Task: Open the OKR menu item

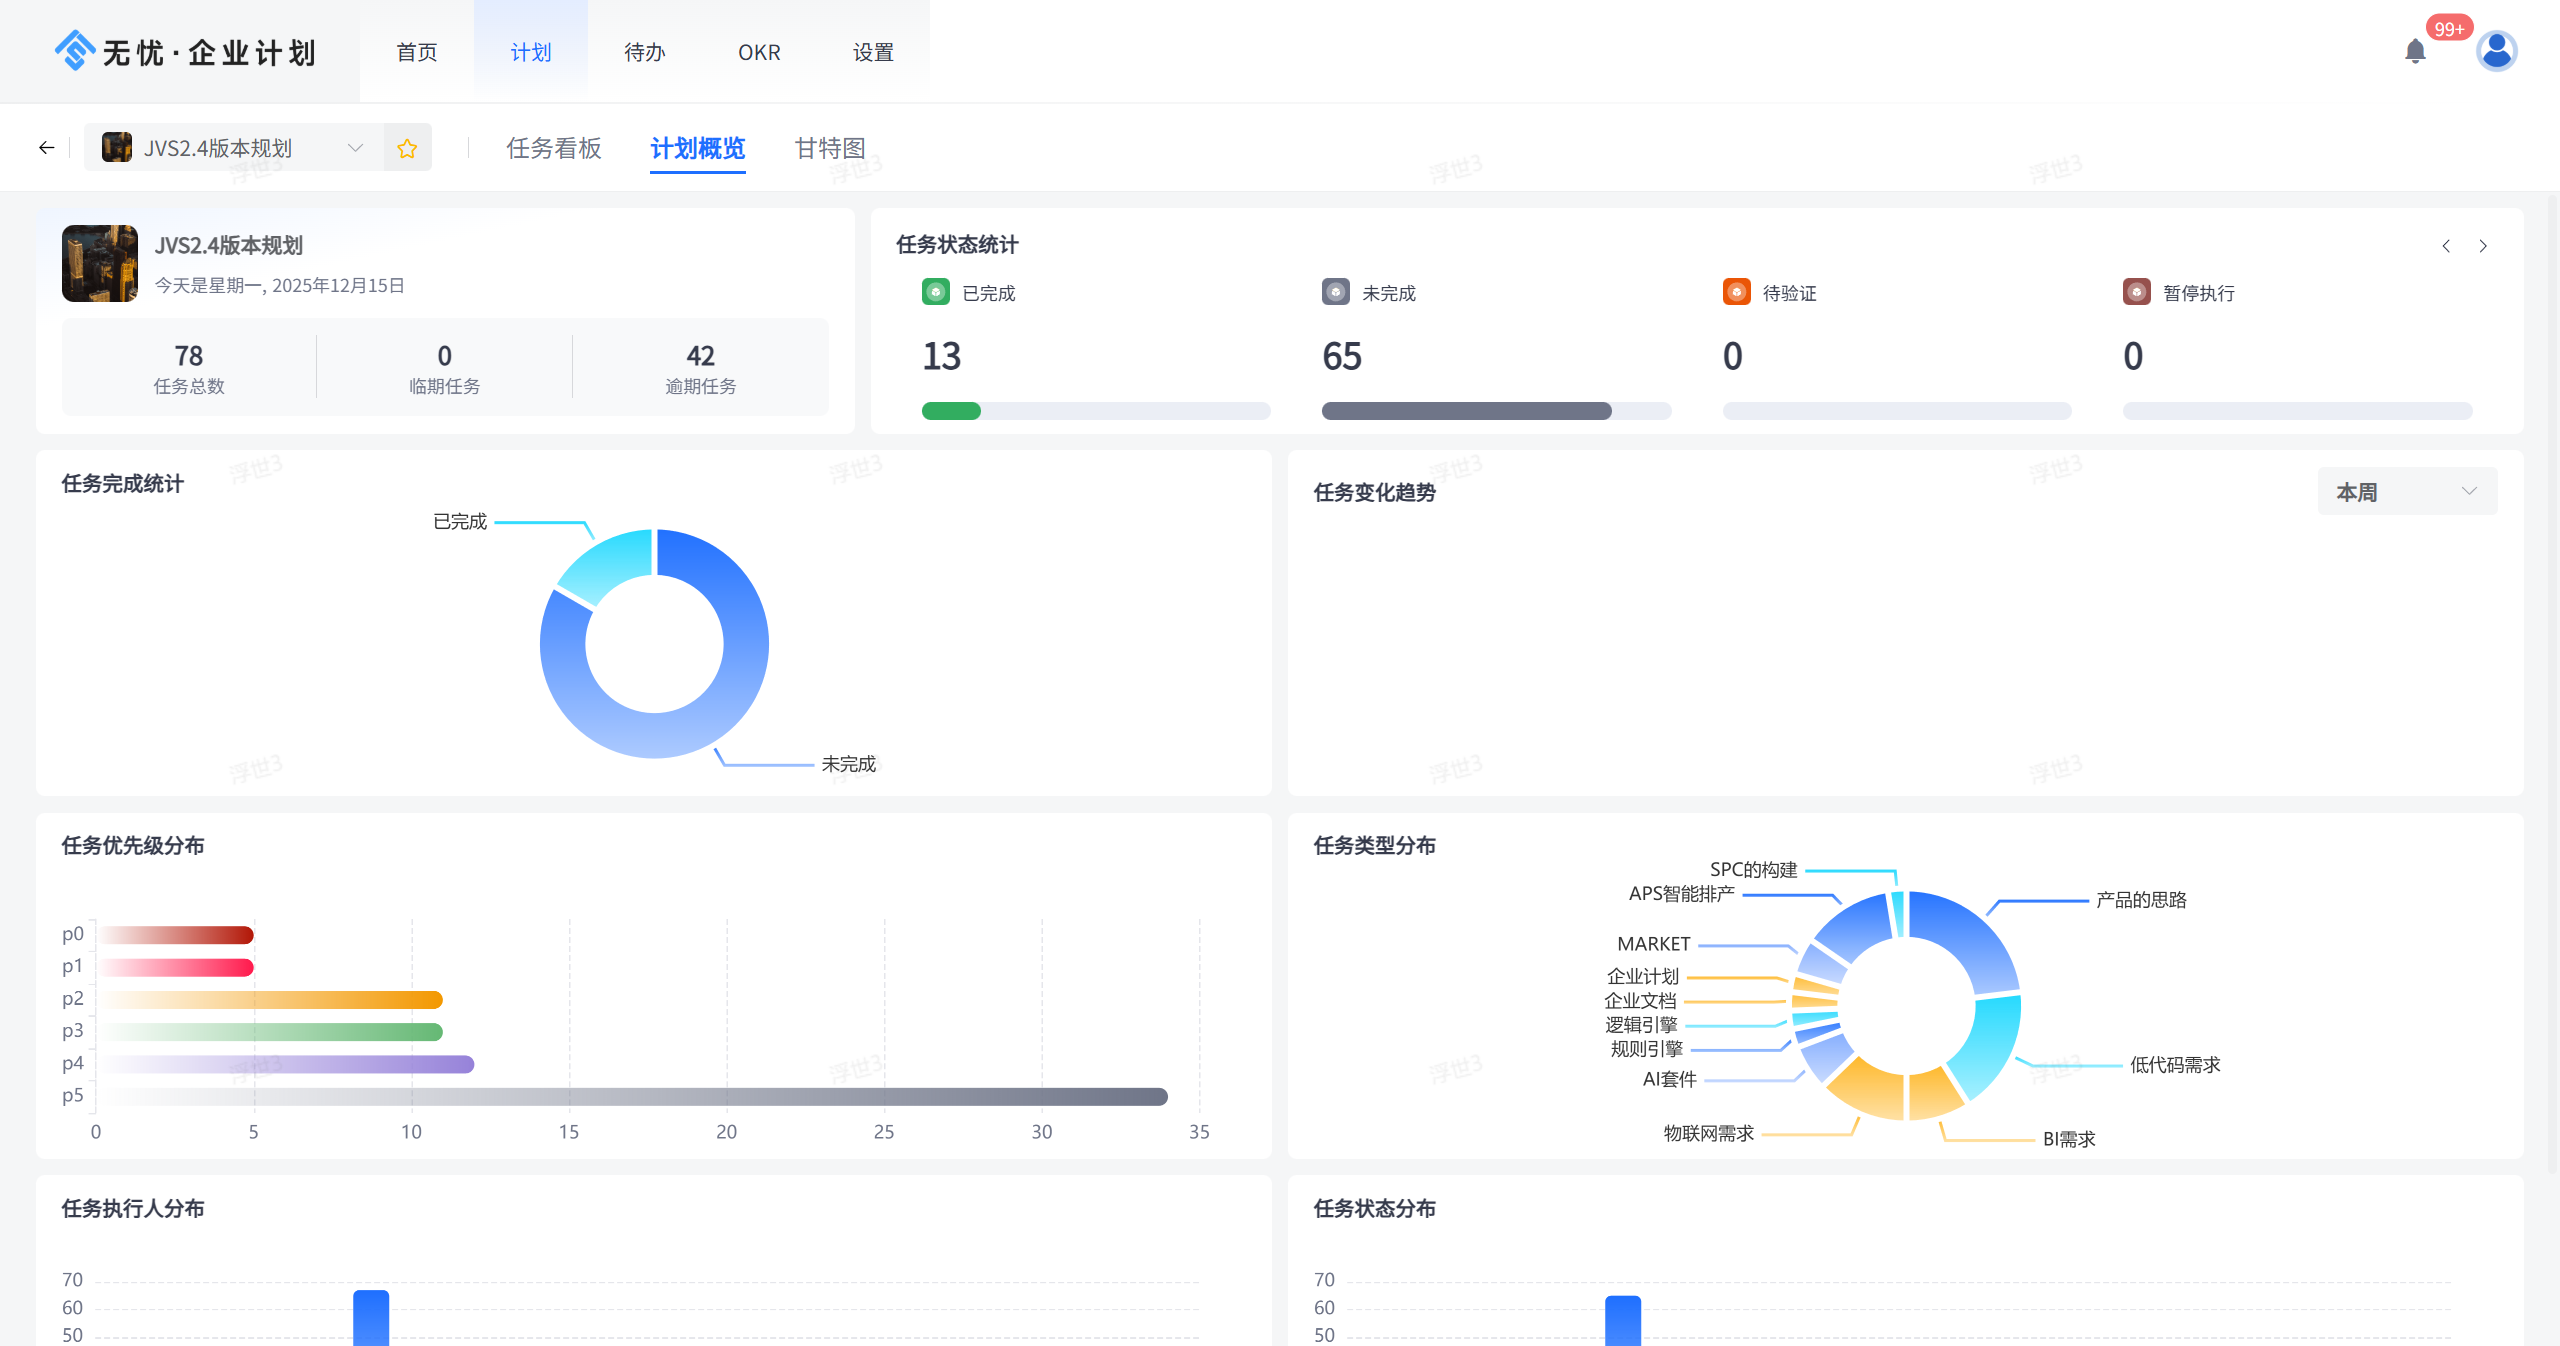Action: pos(759,52)
